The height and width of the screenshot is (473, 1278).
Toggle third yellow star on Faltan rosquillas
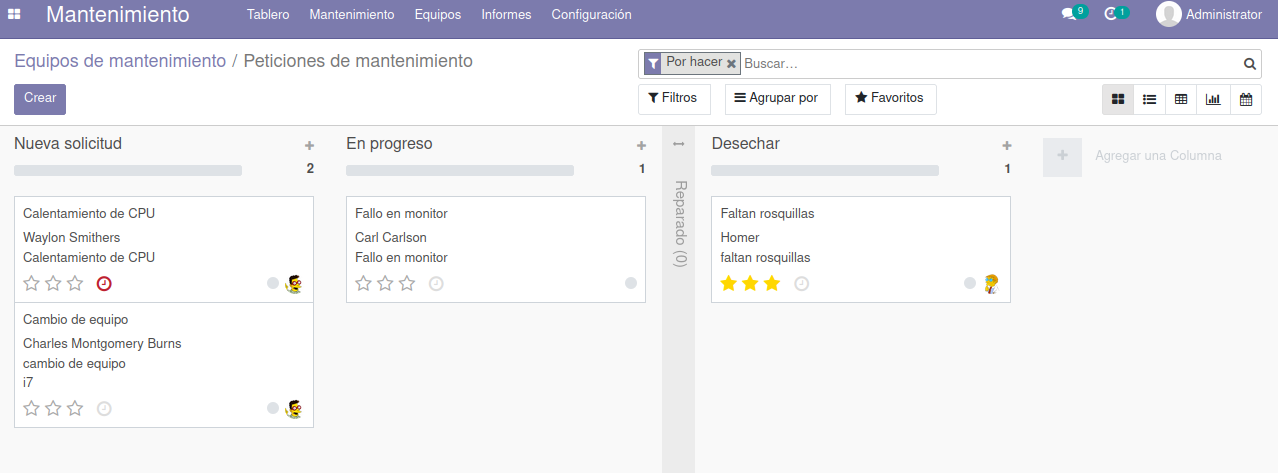click(772, 284)
